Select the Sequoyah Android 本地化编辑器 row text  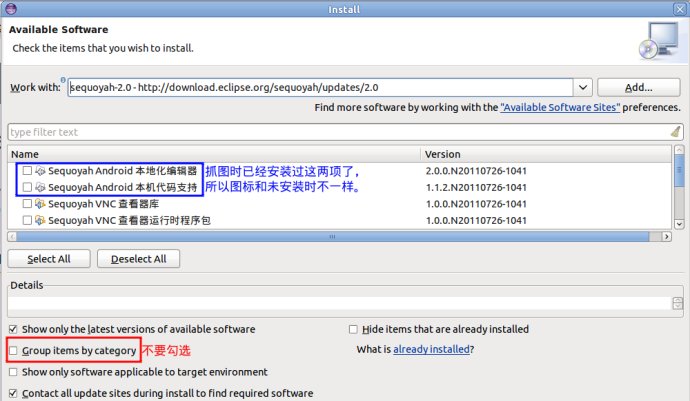pos(122,171)
